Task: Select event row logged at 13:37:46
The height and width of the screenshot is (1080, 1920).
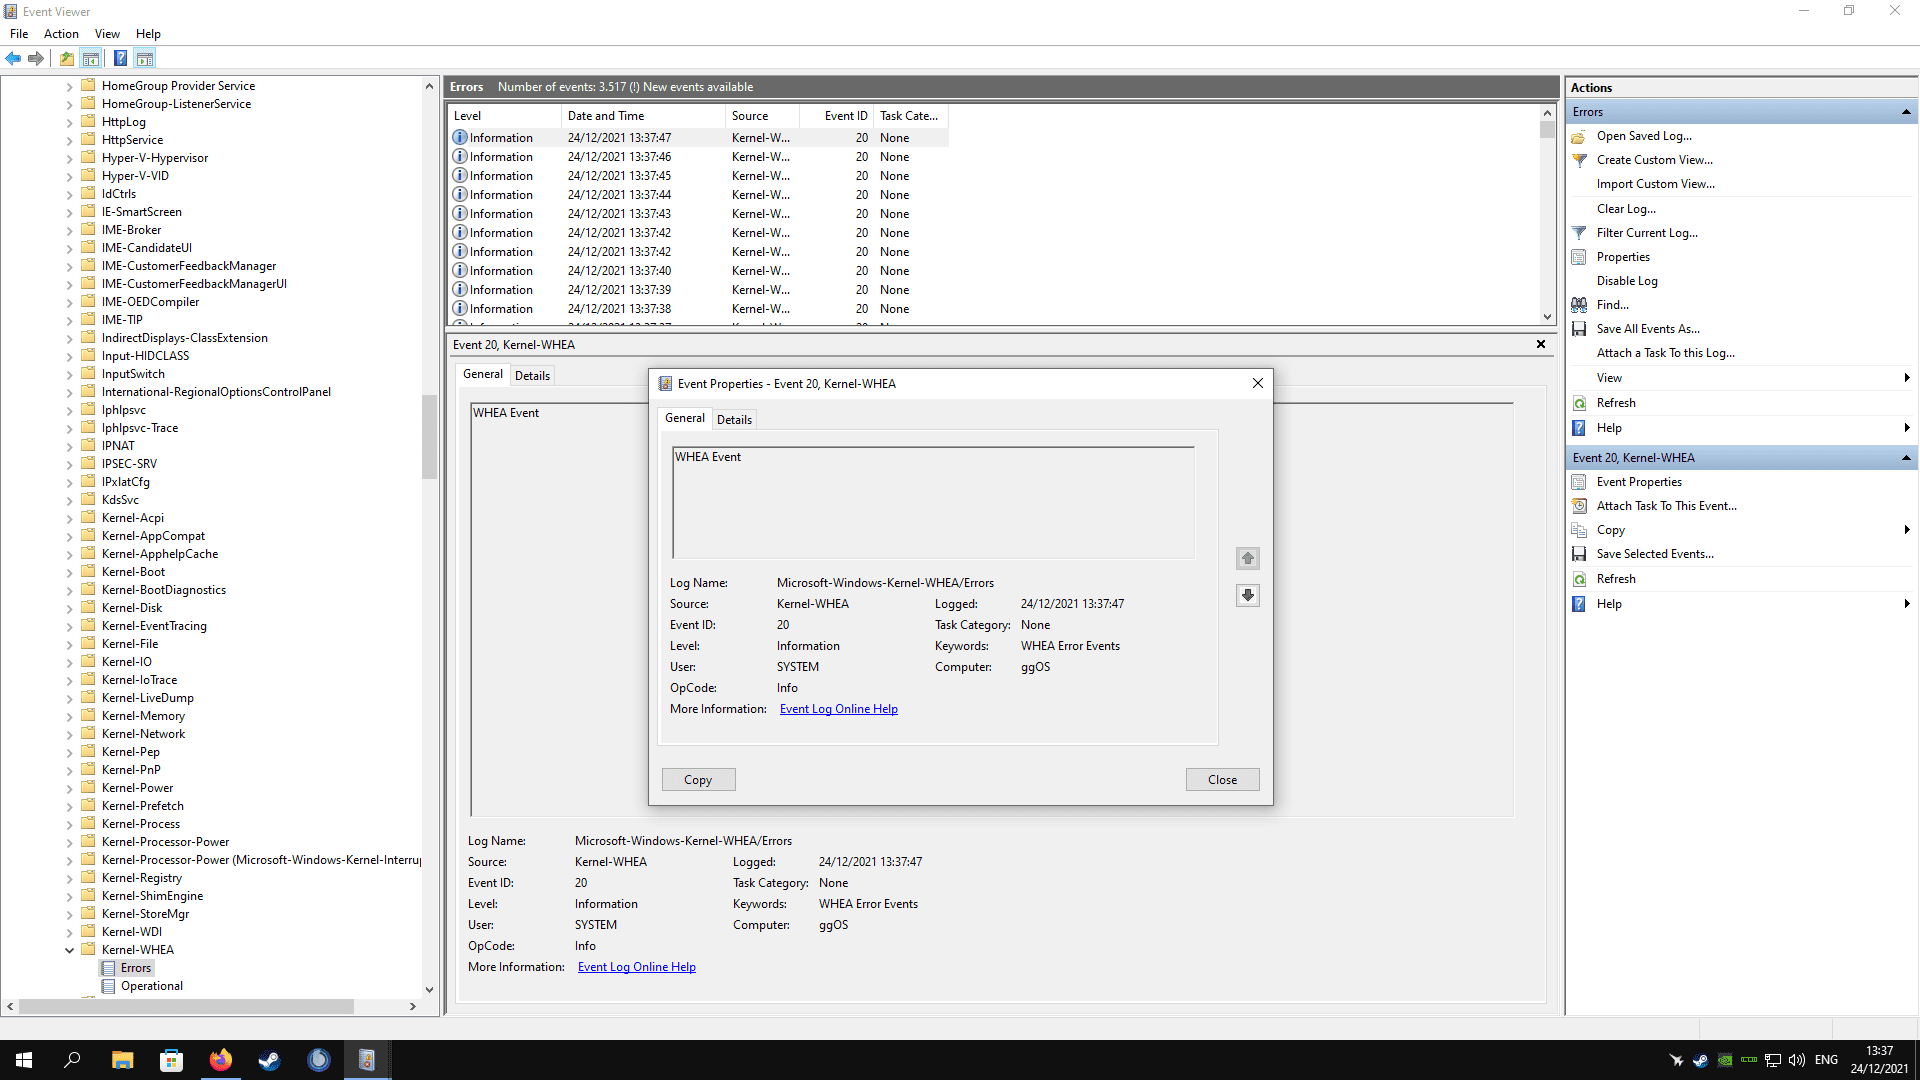Action: 698,157
